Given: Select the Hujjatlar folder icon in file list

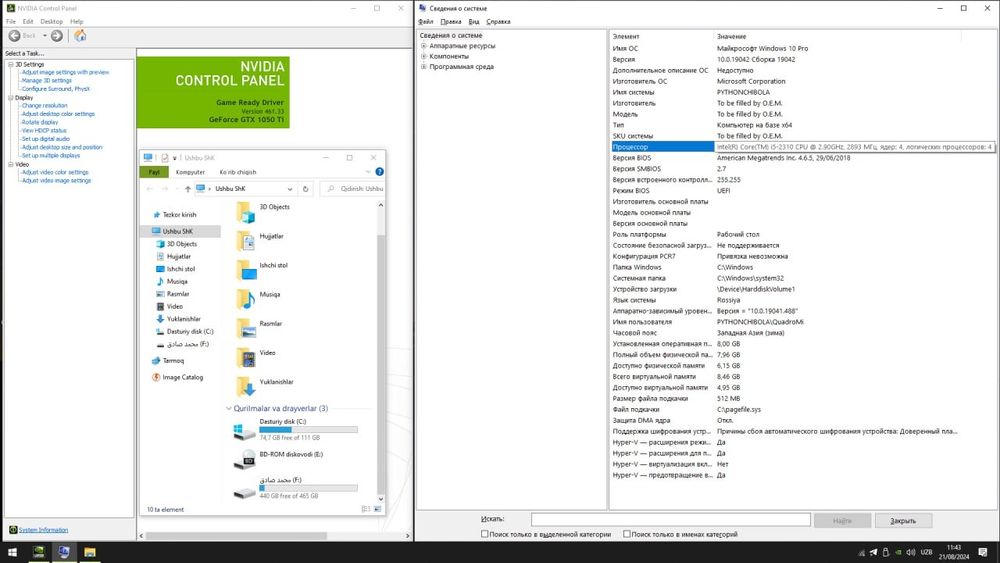Looking at the screenshot, I should [246, 241].
